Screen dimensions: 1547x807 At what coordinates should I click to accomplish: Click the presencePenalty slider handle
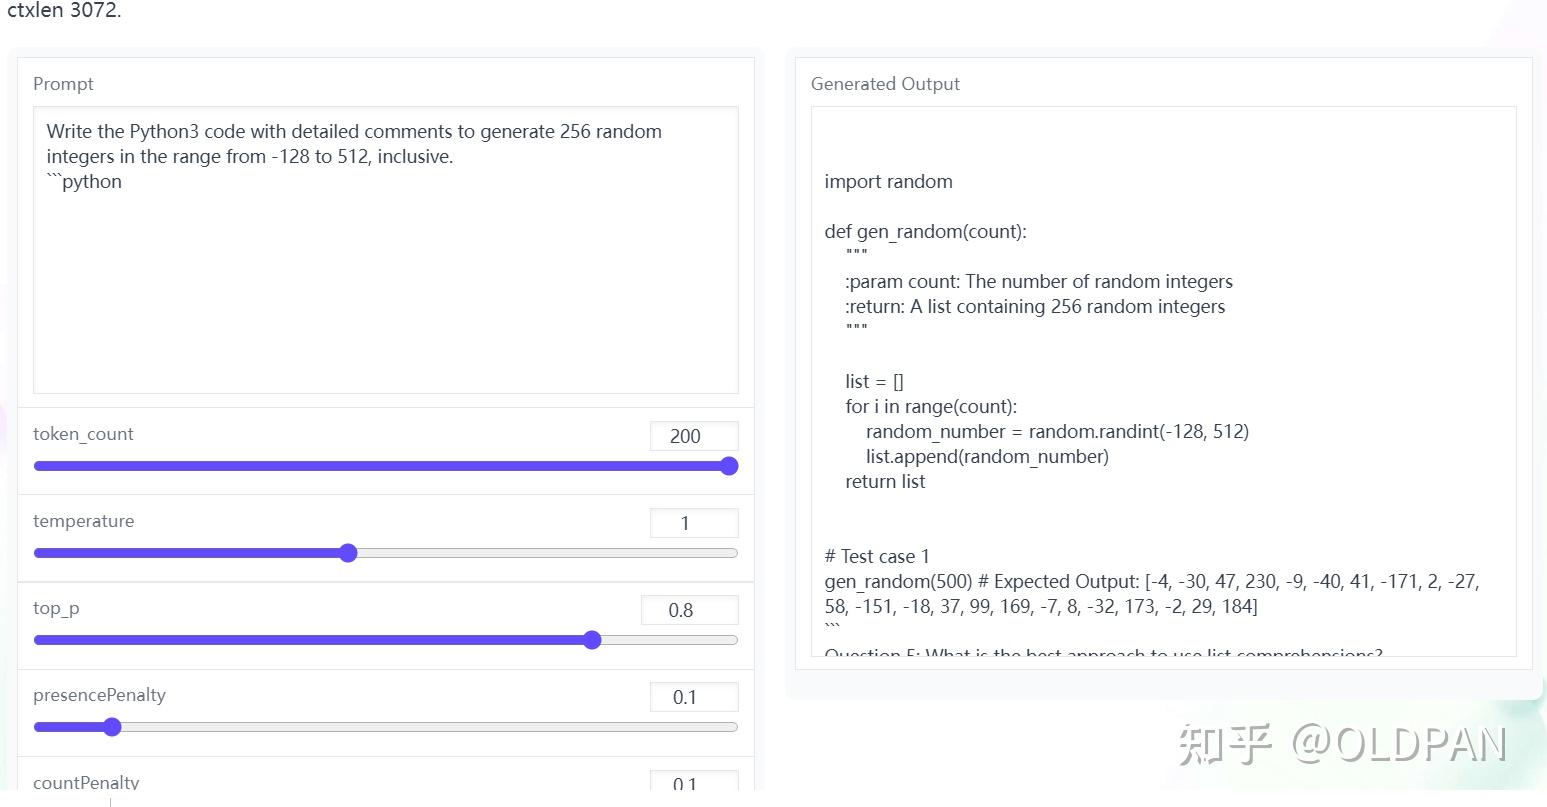coord(112,727)
